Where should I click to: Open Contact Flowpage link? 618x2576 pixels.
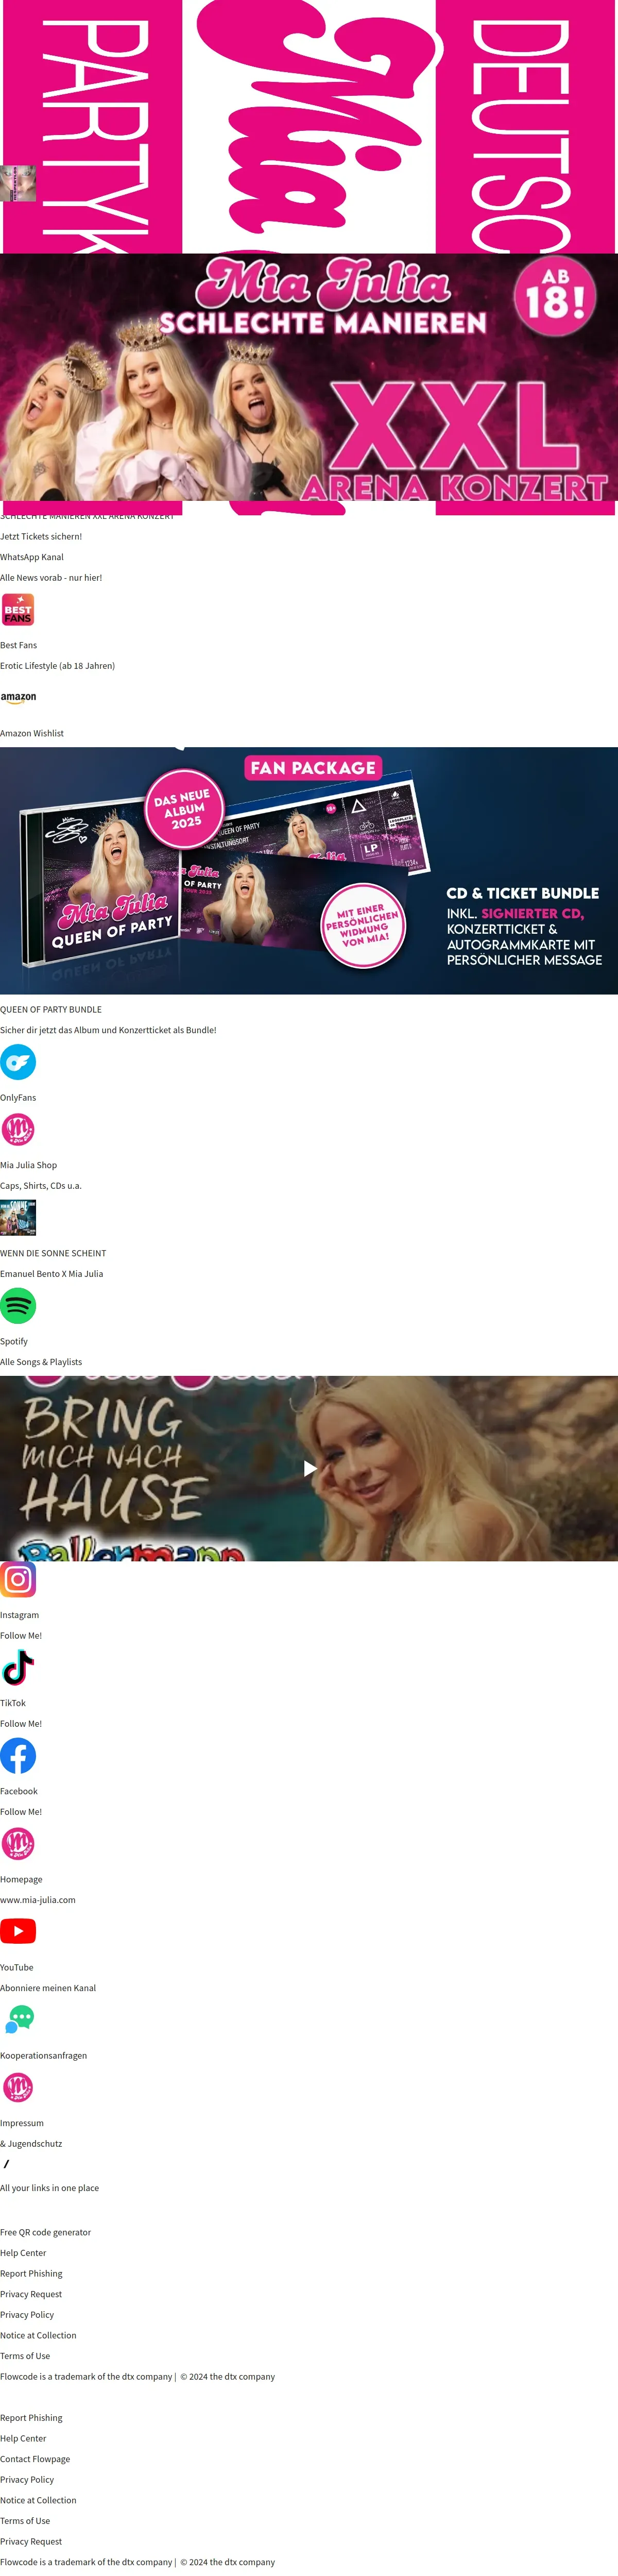pyautogui.click(x=35, y=2459)
